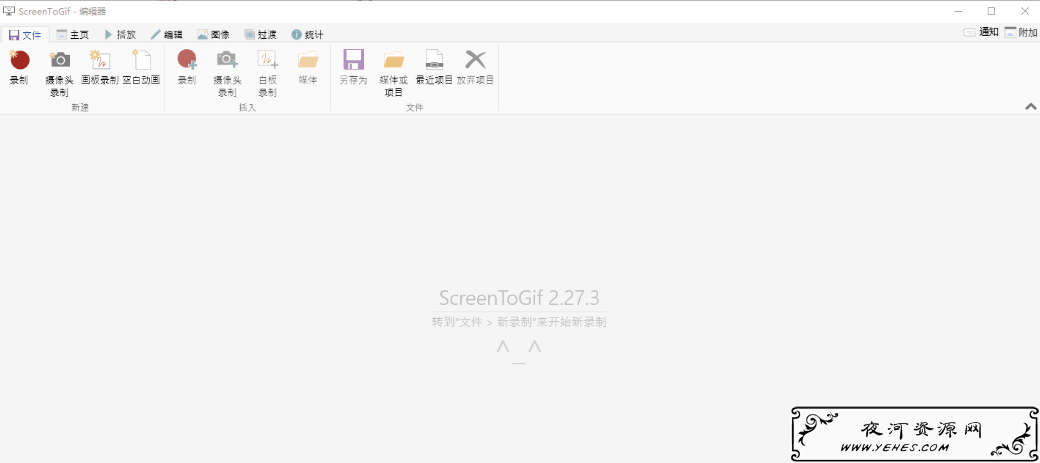
Task: Click the ScreenToGif app icon in title bar
Action: click(9, 11)
